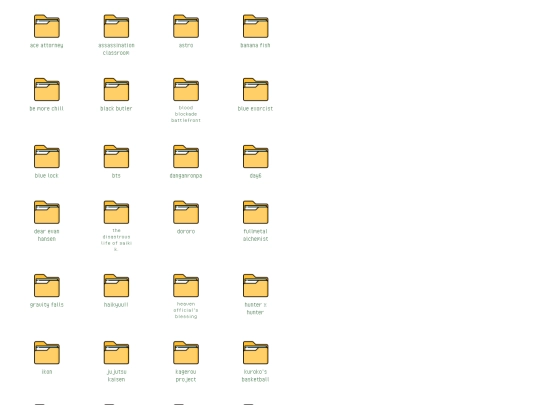Select the assassination classroom folder
Viewport: 540px width, 405px height.
coord(116,26)
